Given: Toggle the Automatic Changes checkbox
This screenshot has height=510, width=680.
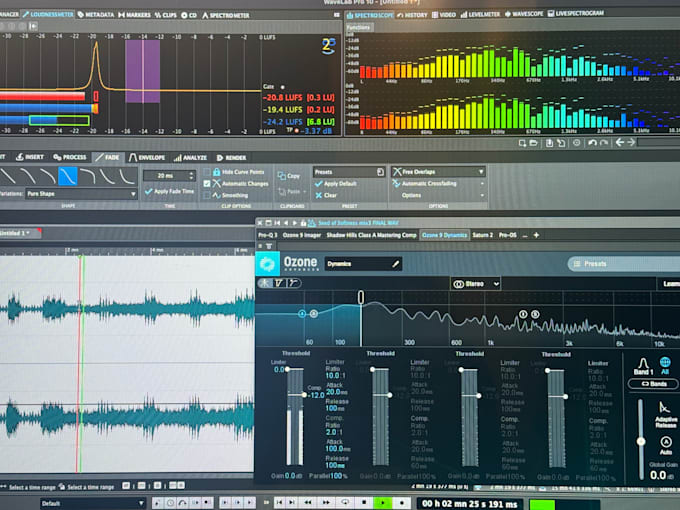Looking at the screenshot, I should 207,184.
